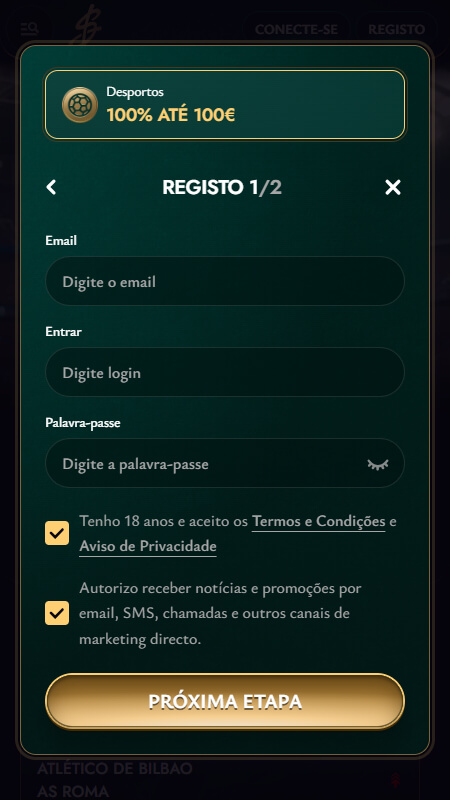Image resolution: width=450 pixels, height=800 pixels.
Task: Click the site logo in the header
Action: pyautogui.click(x=86, y=24)
